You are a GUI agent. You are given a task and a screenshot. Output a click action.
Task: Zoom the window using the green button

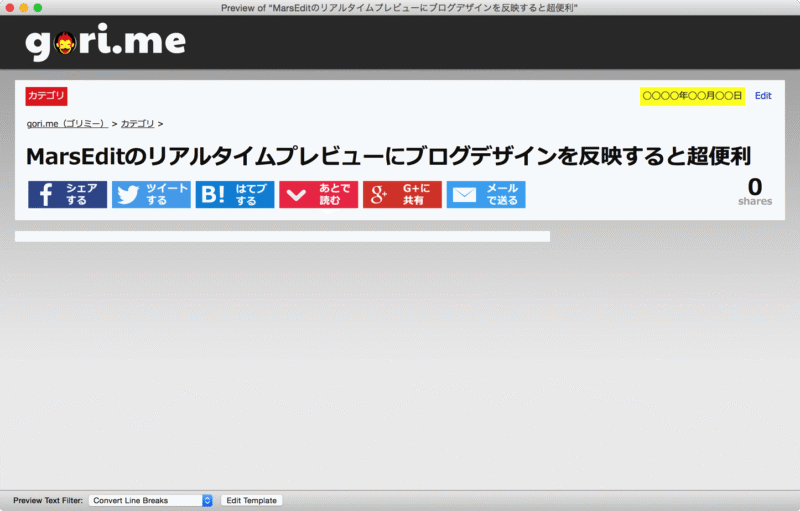[38, 7]
